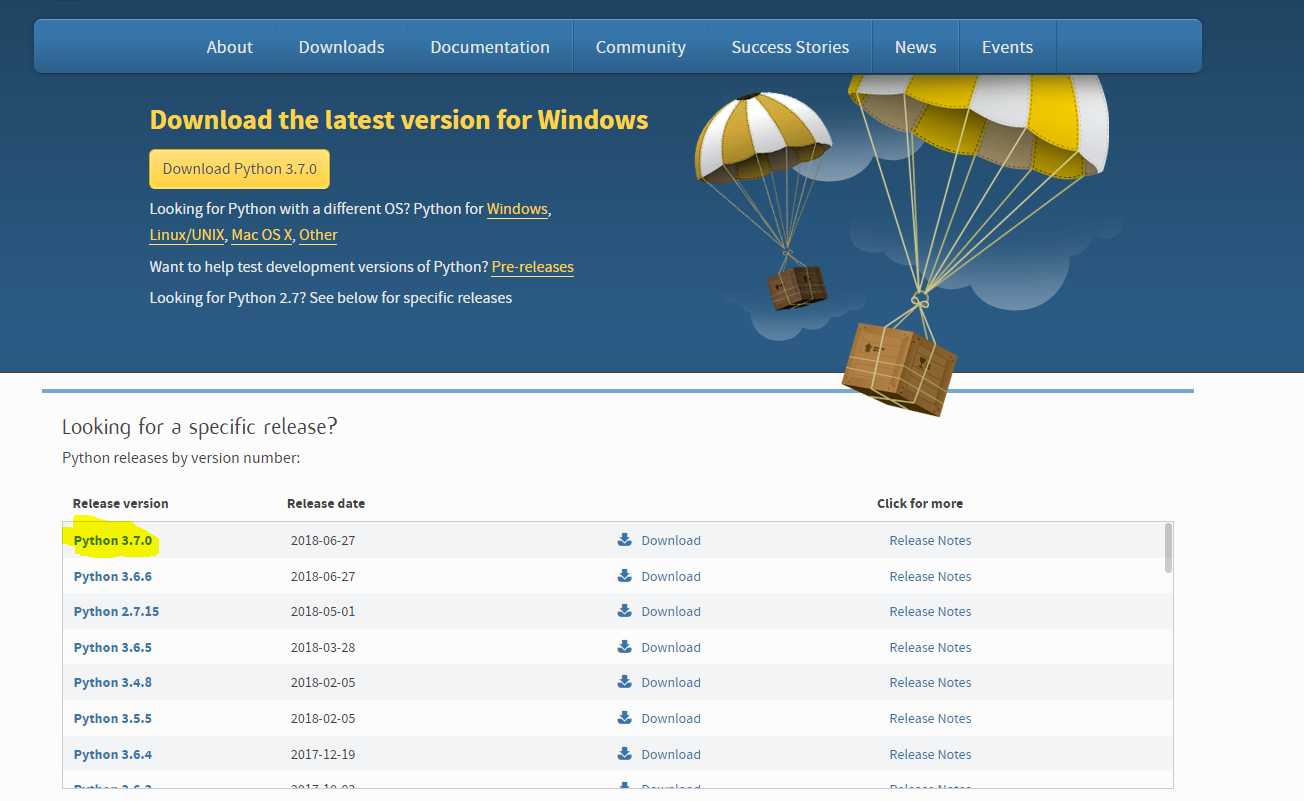Open the Python 3.6.5 release page
The height and width of the screenshot is (801, 1304).
point(113,647)
